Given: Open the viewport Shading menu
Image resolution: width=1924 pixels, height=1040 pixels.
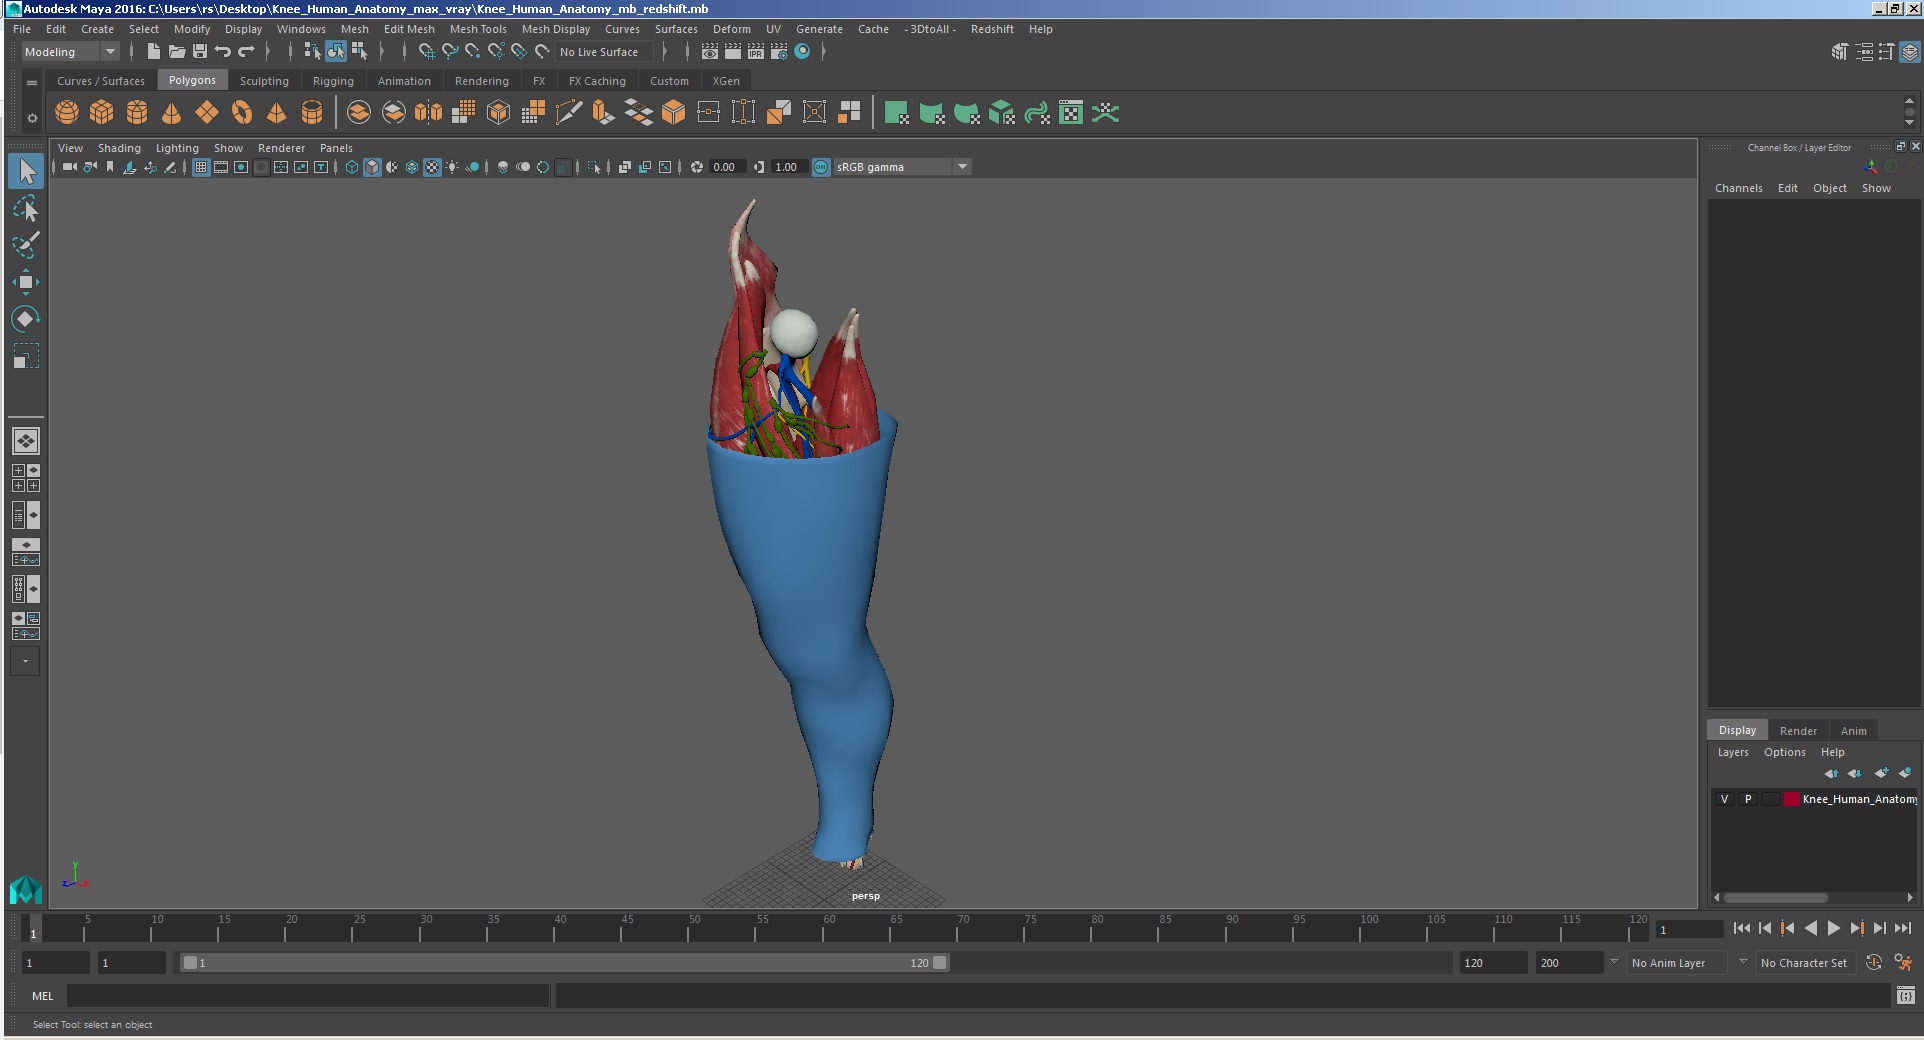Looking at the screenshot, I should point(119,148).
